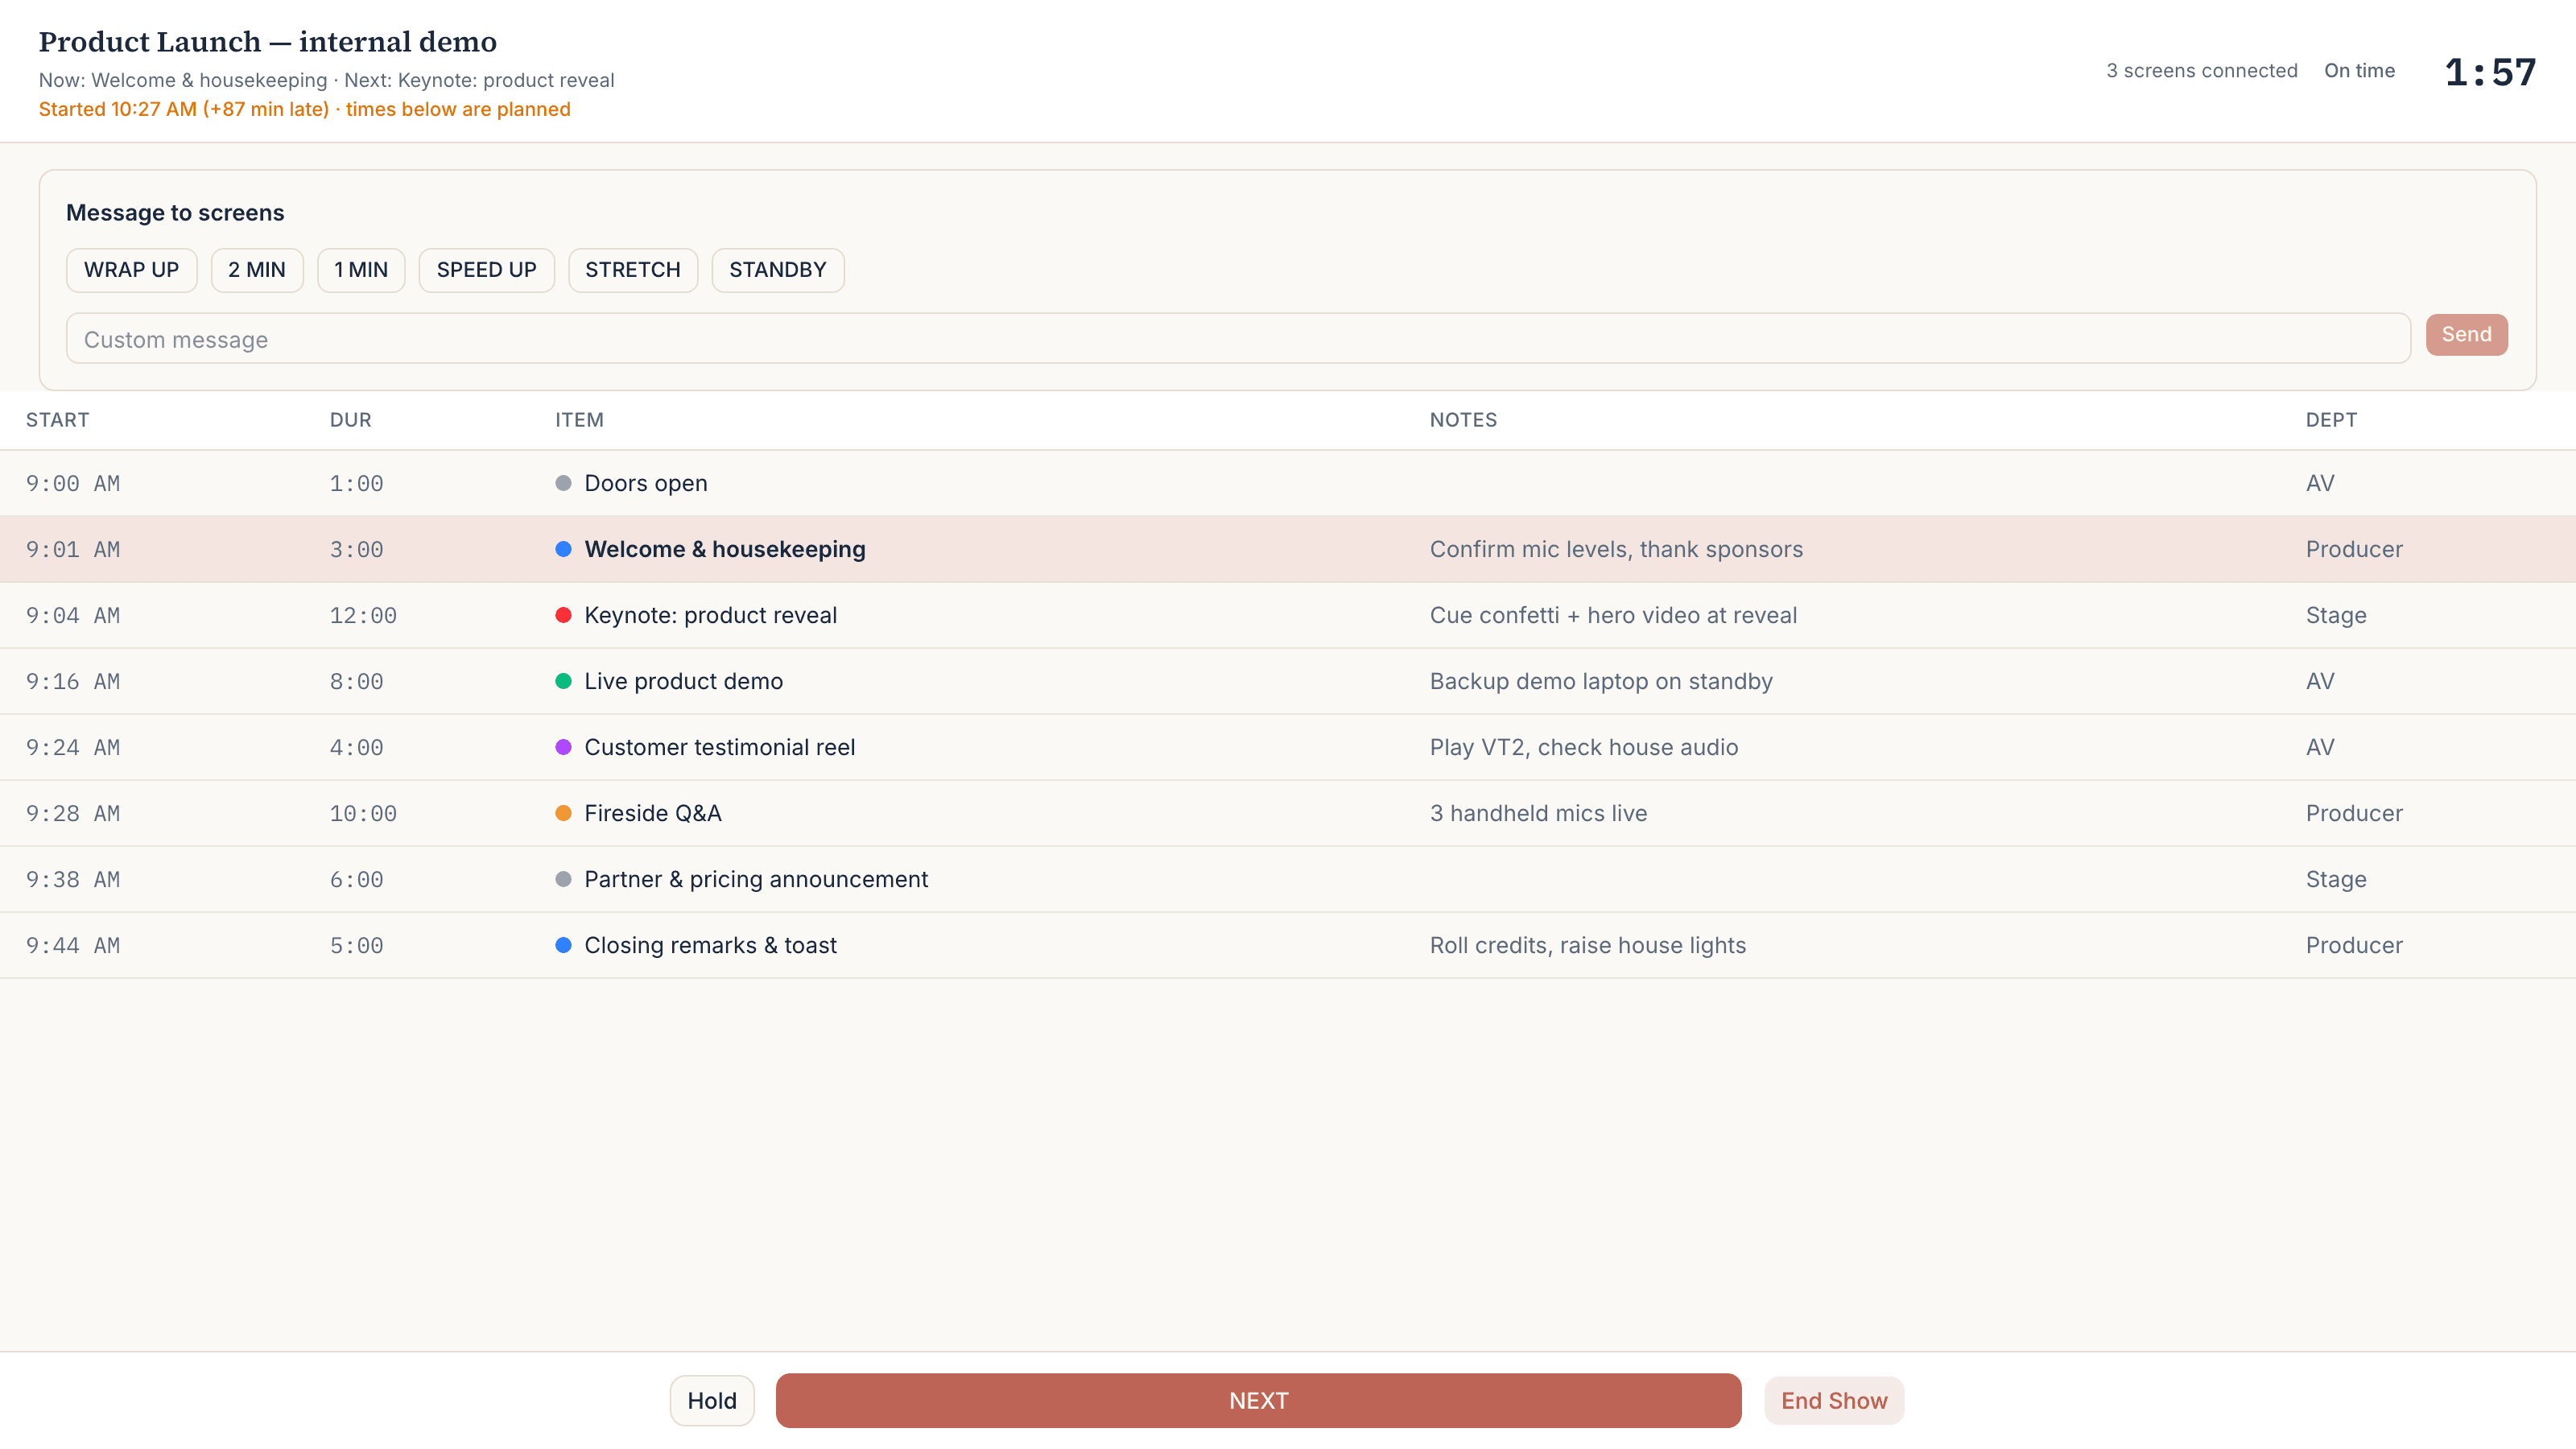The image size is (2576, 1449).
Task: Click the 1:57 countdown timer
Action: point(2490,72)
